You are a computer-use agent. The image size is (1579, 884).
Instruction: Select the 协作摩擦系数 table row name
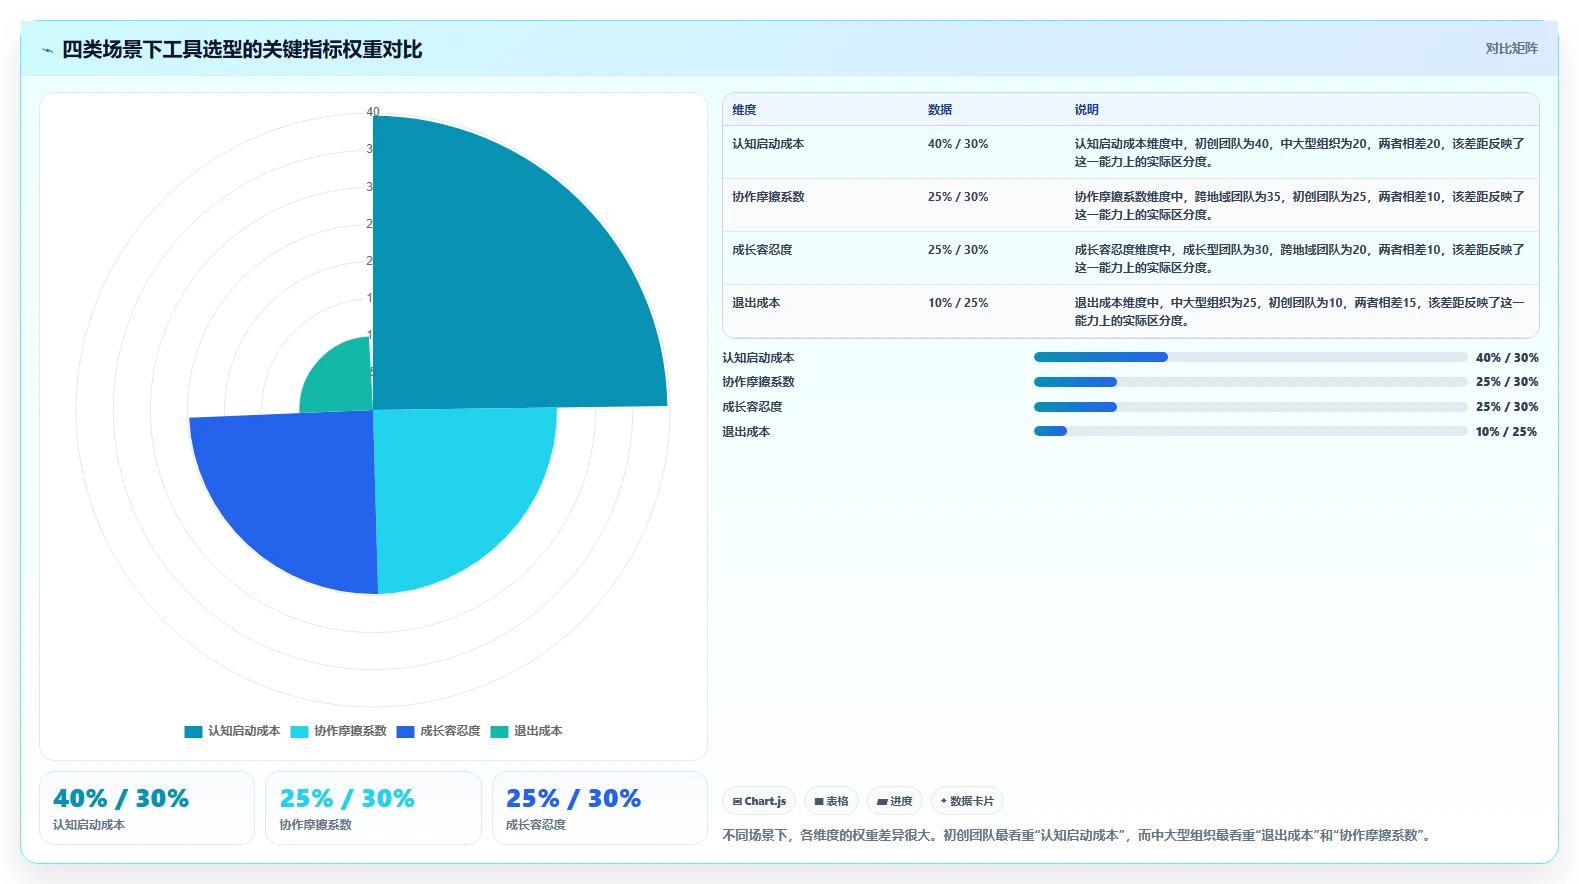pos(768,197)
